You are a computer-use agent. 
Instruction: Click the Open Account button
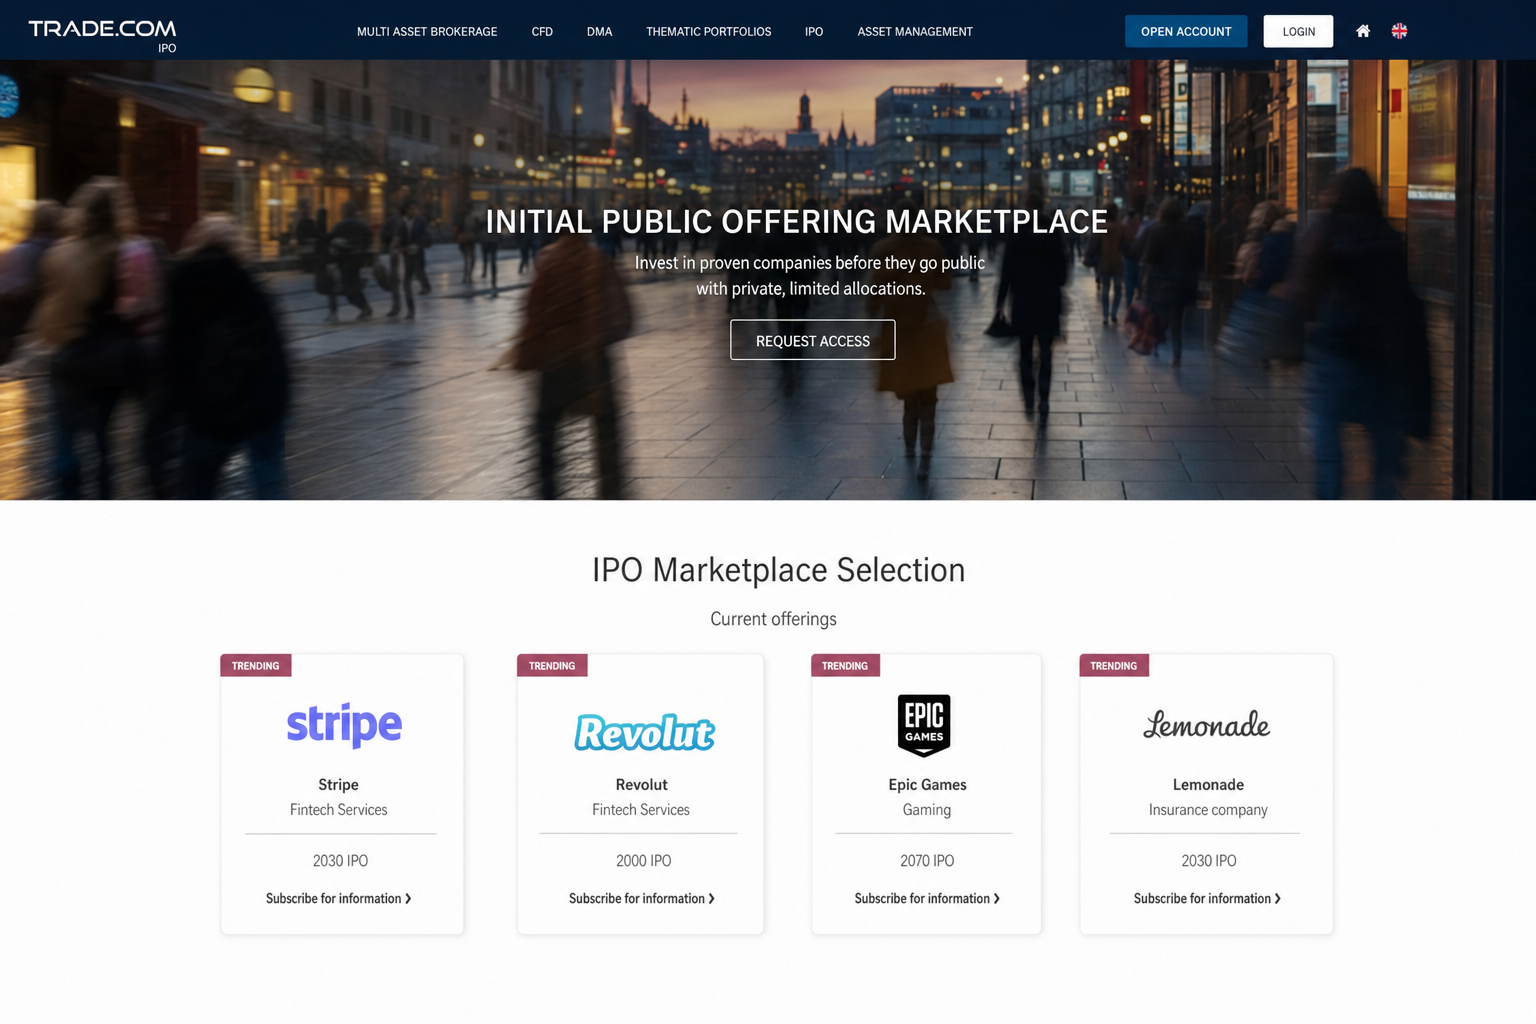click(1186, 31)
